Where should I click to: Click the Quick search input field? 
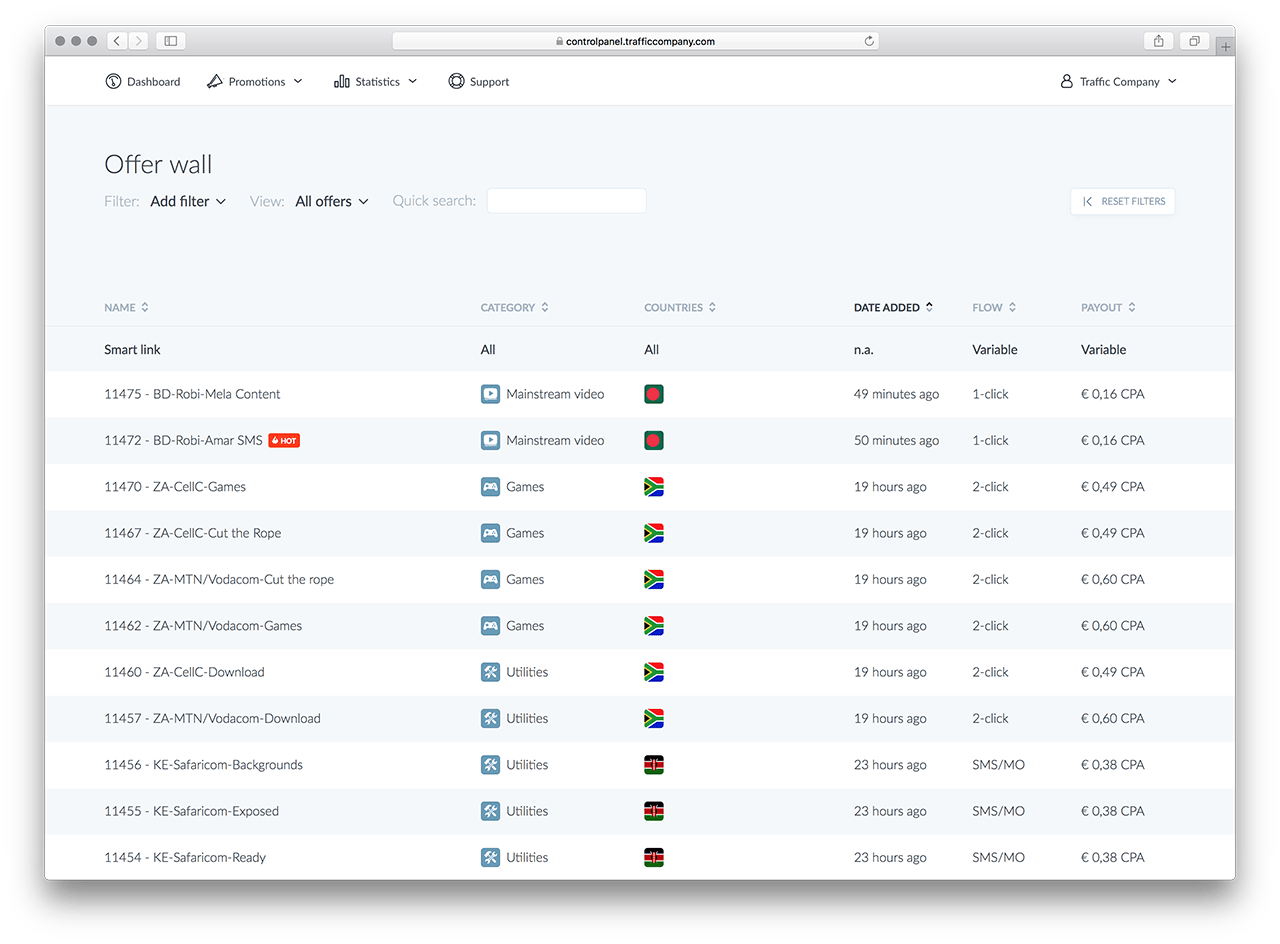click(x=566, y=201)
